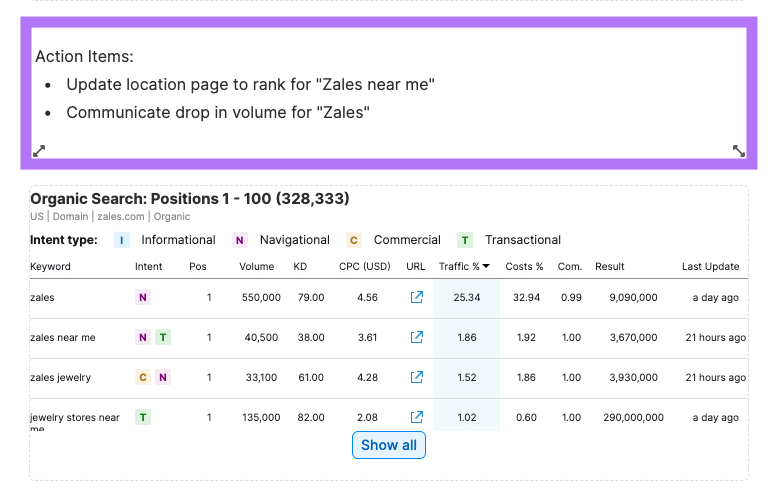Click the C intent badge for zales jewelry

pos(143,377)
